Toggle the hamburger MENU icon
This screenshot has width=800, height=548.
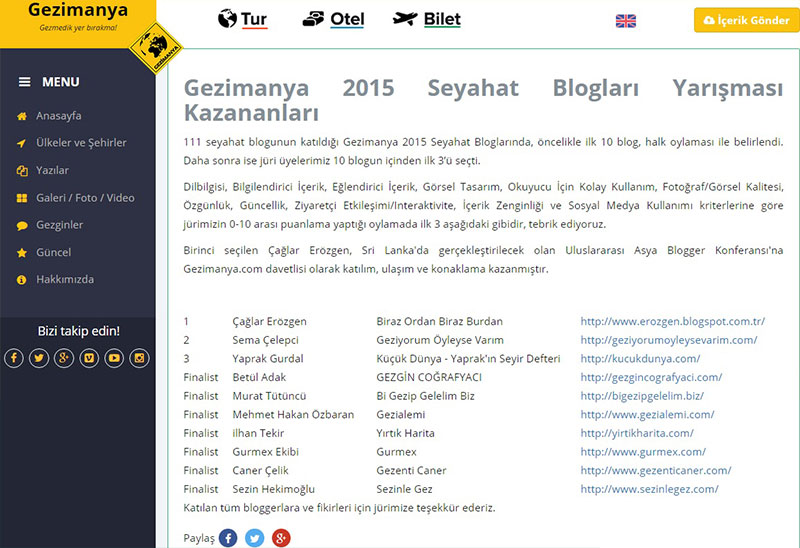(x=25, y=82)
